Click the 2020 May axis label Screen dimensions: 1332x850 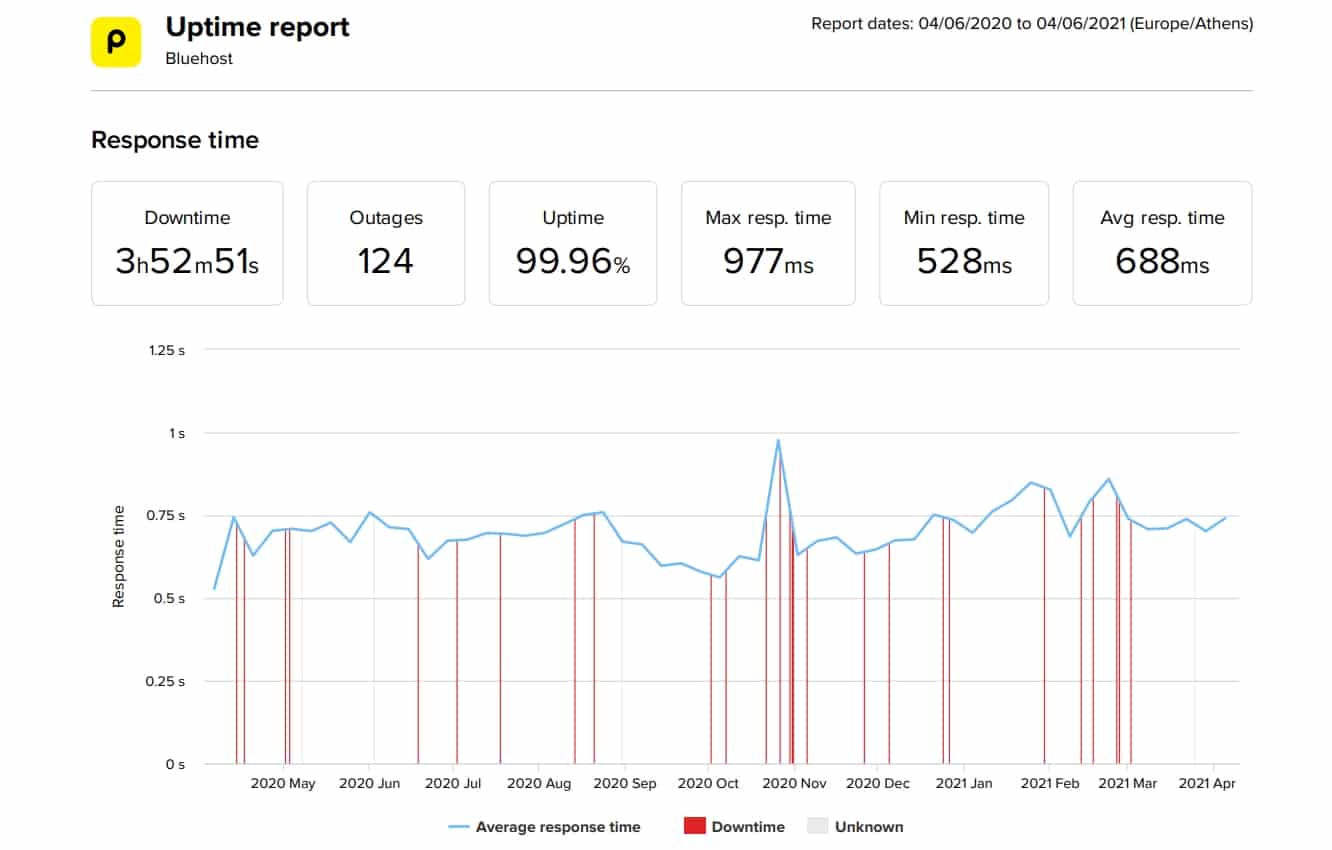[x=283, y=783]
